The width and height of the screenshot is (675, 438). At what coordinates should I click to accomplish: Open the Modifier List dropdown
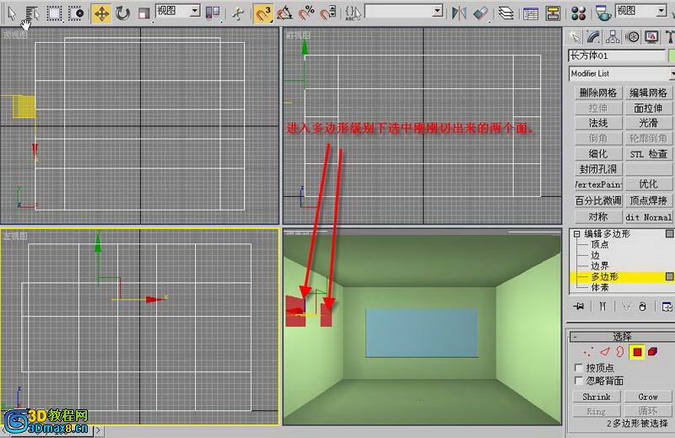(622, 74)
